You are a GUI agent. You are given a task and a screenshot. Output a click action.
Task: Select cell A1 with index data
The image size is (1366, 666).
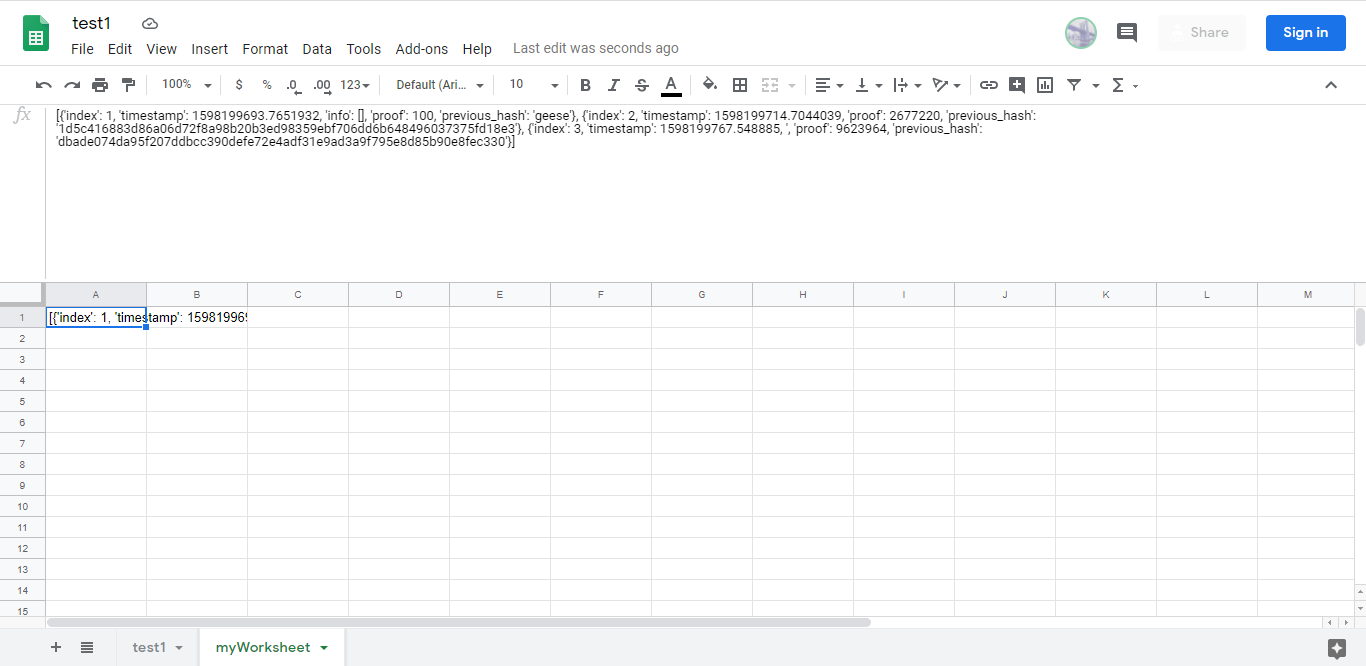click(96, 317)
